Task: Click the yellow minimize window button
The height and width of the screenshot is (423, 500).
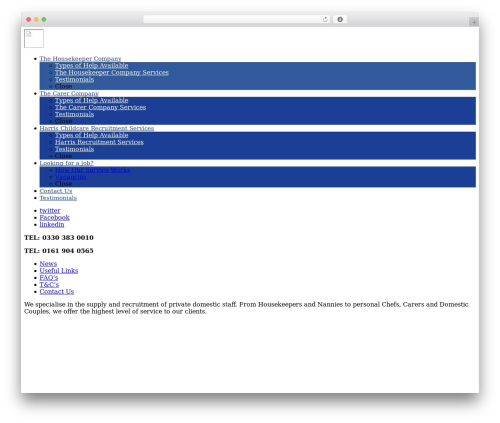Action: click(x=36, y=19)
